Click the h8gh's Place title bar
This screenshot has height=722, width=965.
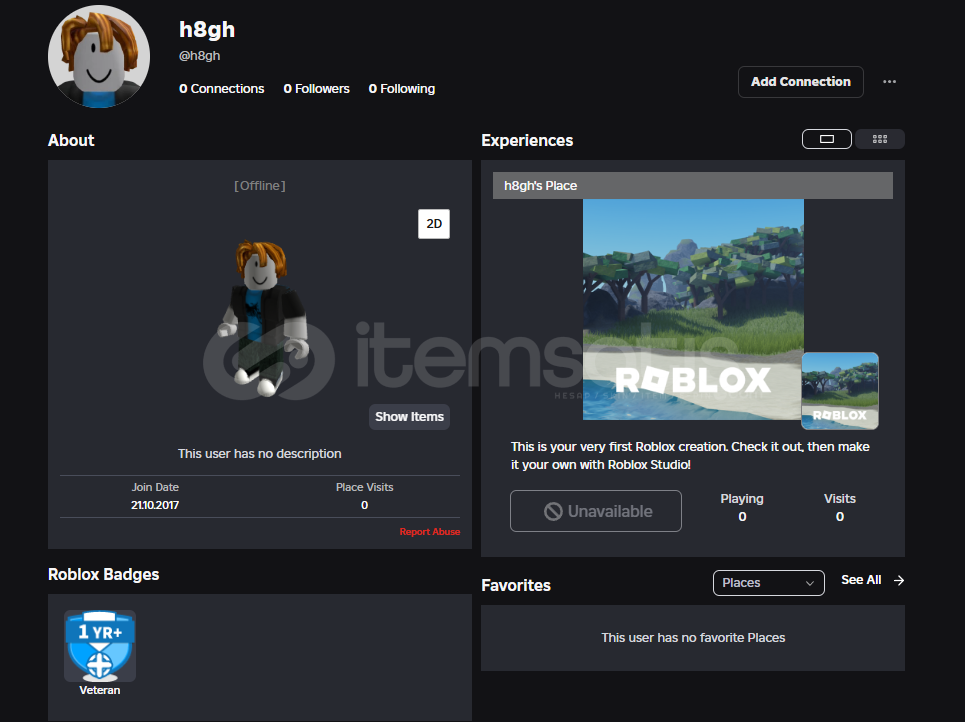(692, 186)
